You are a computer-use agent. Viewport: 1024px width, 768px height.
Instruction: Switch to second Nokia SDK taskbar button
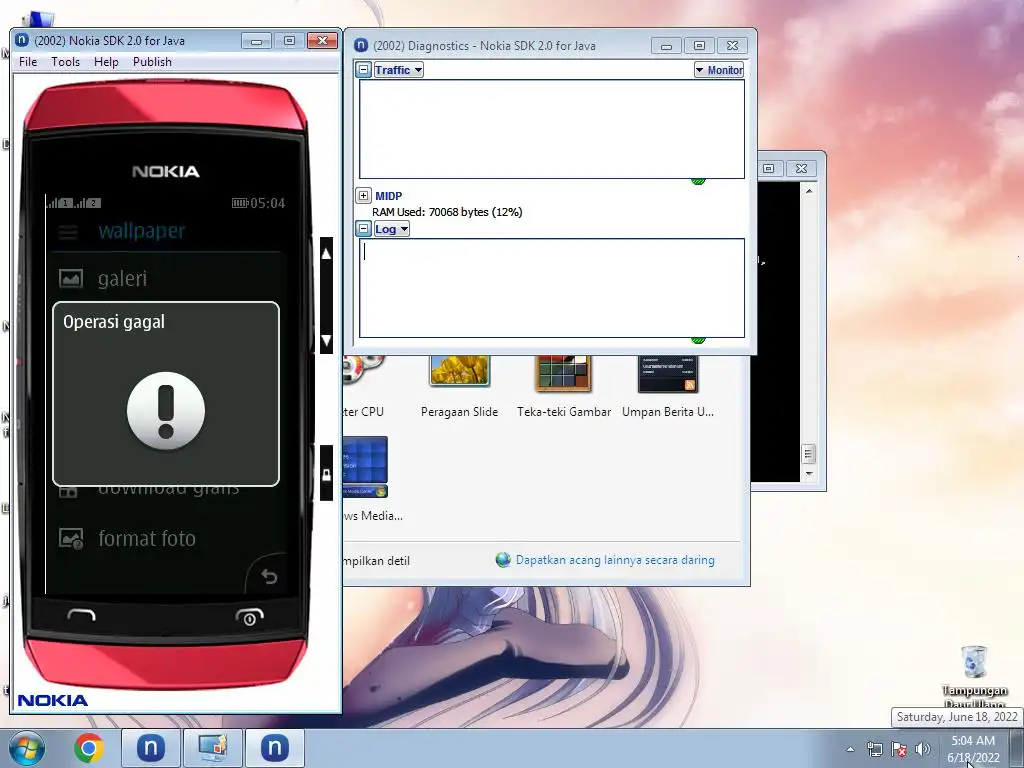275,748
